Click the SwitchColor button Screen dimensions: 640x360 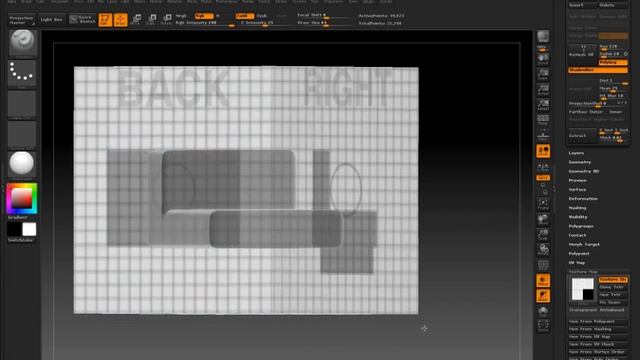[21, 240]
